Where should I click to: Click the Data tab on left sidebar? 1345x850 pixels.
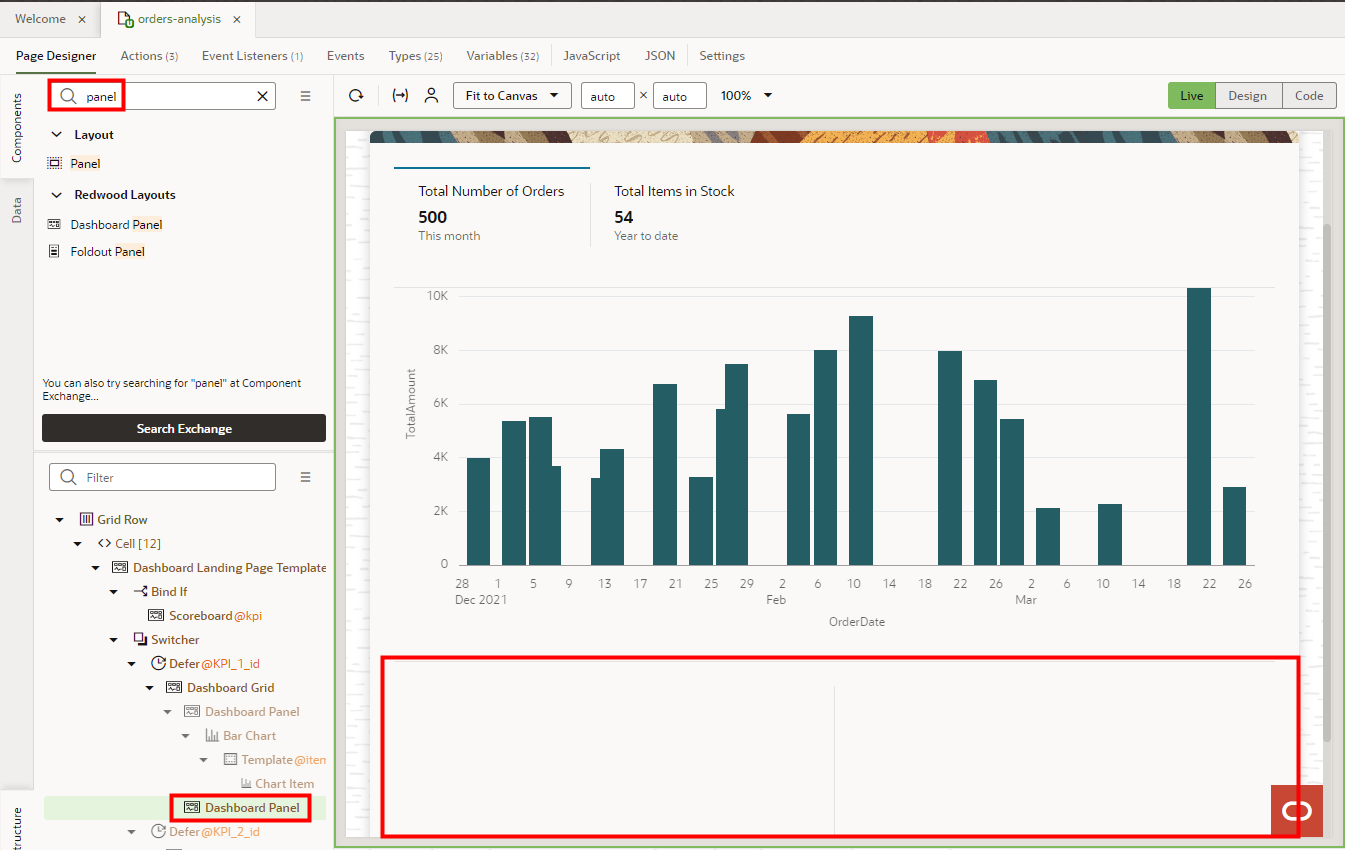(x=16, y=207)
